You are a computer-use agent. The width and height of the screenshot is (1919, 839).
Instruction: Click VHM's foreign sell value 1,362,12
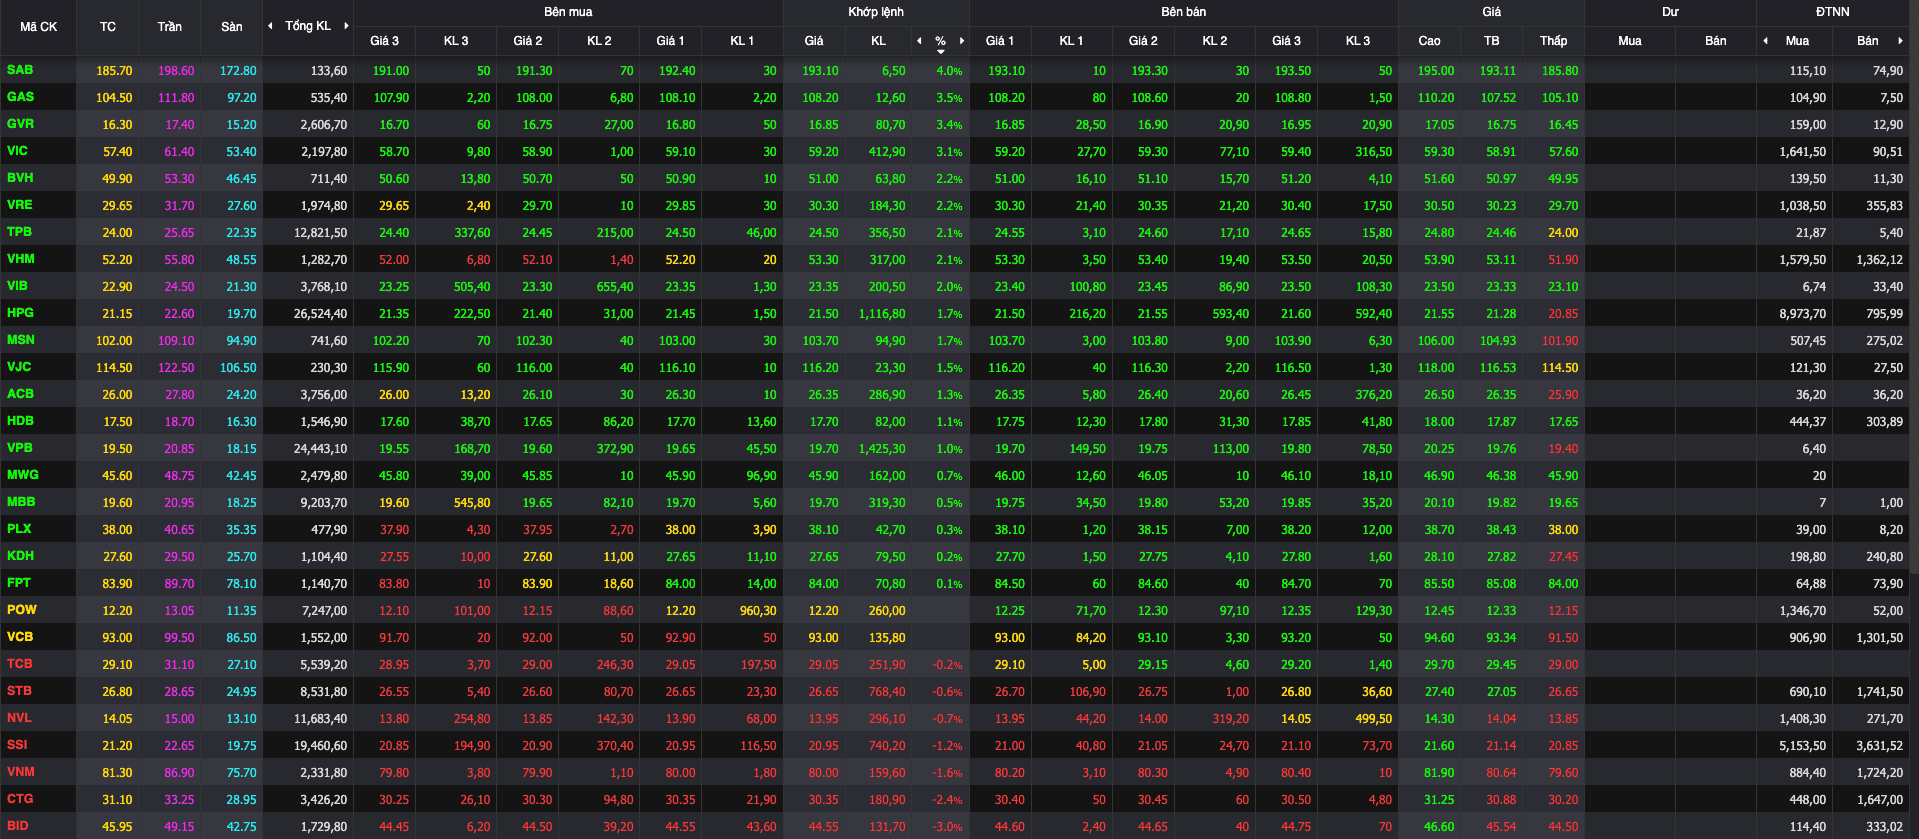point(1879,260)
